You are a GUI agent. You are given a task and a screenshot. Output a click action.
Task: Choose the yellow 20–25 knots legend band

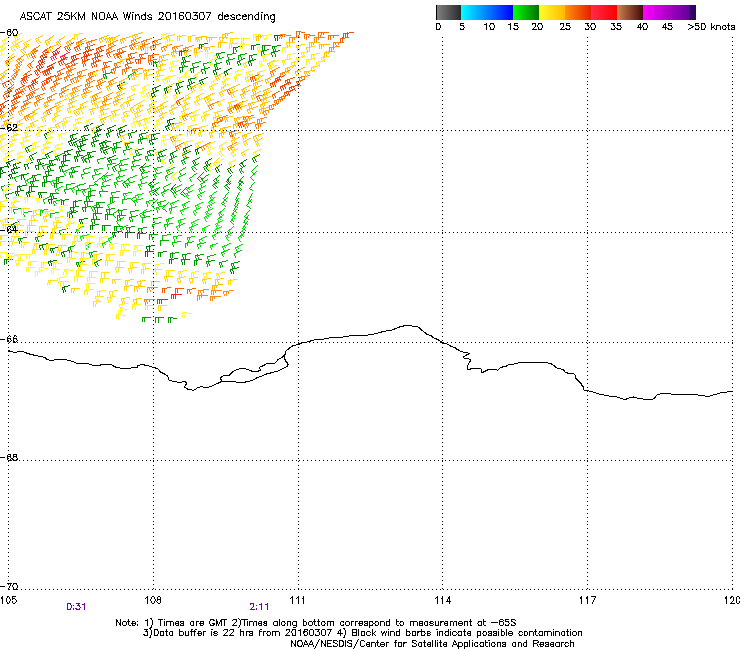[552, 12]
